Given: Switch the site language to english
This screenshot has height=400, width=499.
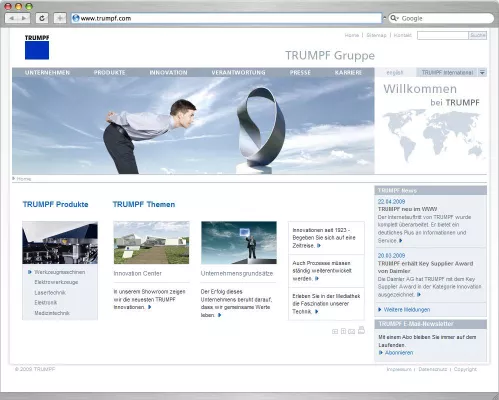Looking at the screenshot, I should [x=395, y=72].
